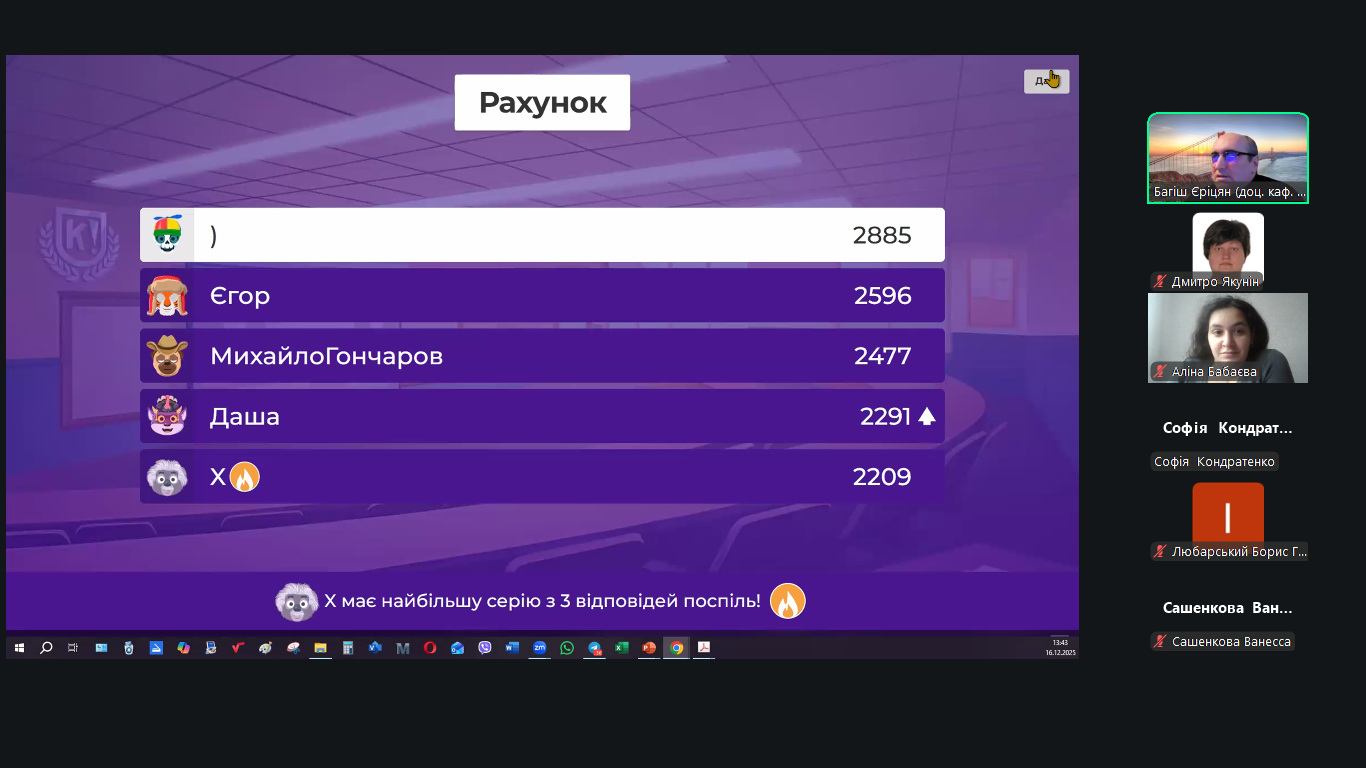
Task: Click Єгор's crying skull avatar
Action: (x=167, y=296)
